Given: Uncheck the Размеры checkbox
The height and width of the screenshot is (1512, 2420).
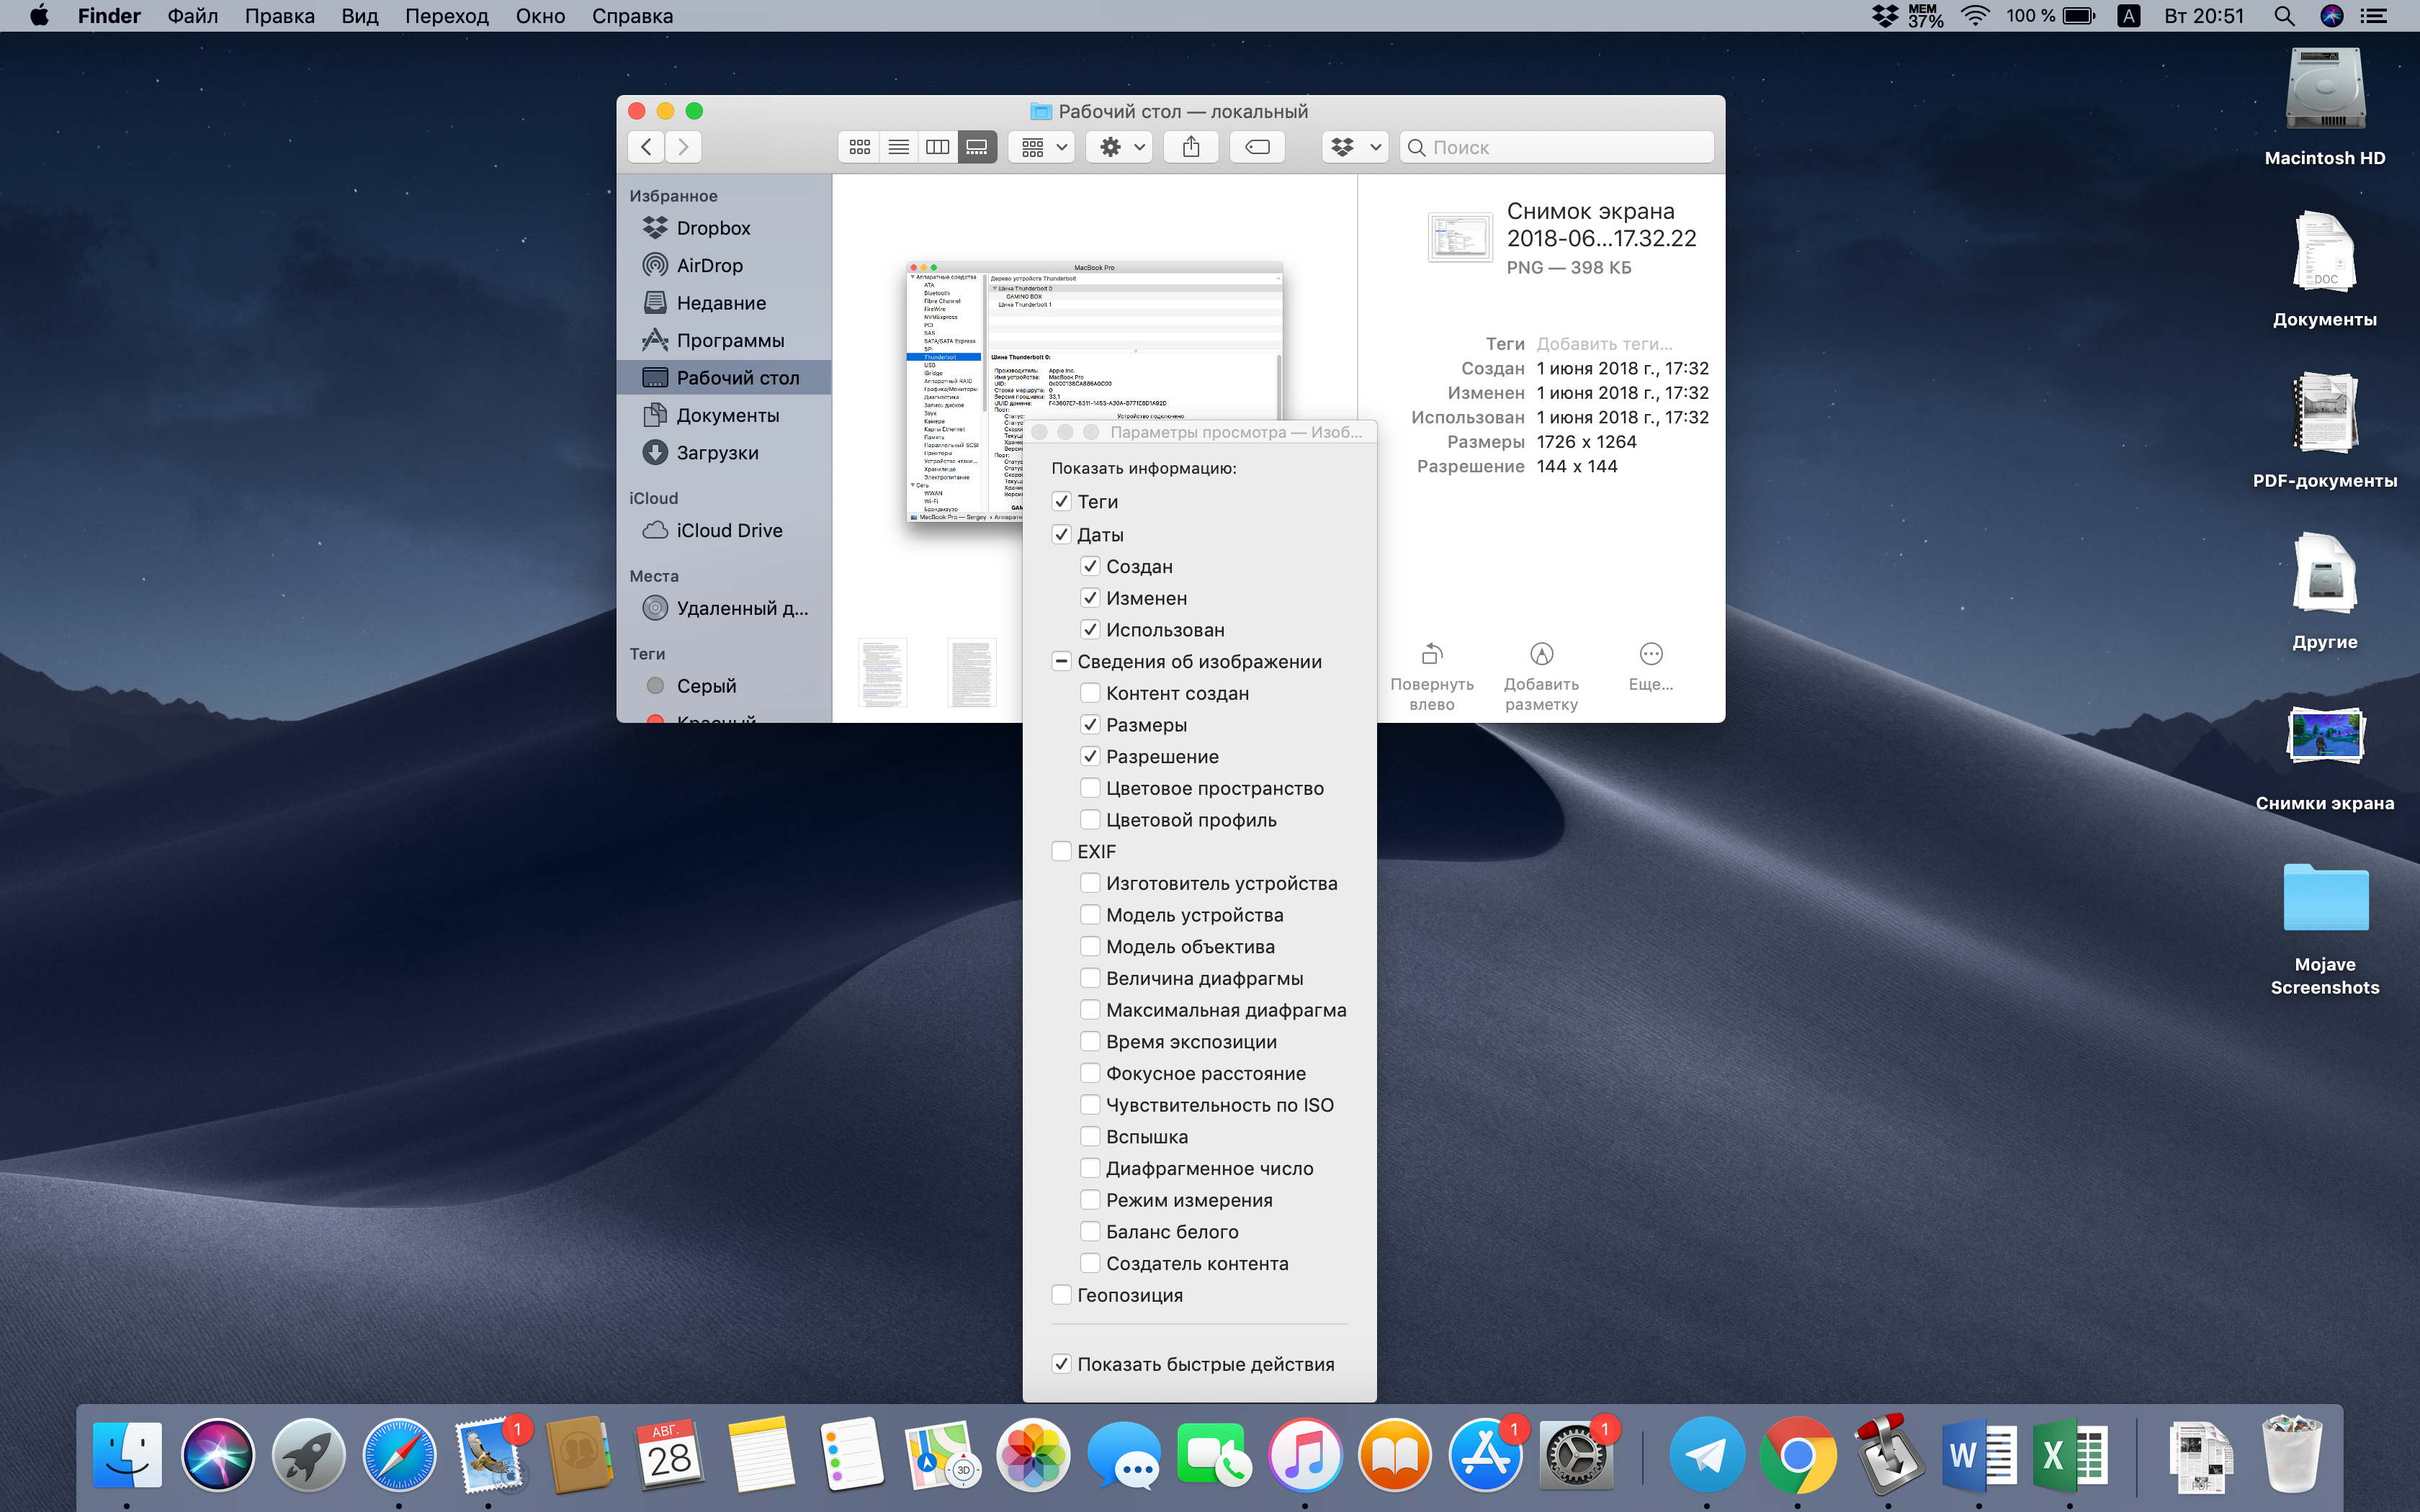Looking at the screenshot, I should (1090, 725).
